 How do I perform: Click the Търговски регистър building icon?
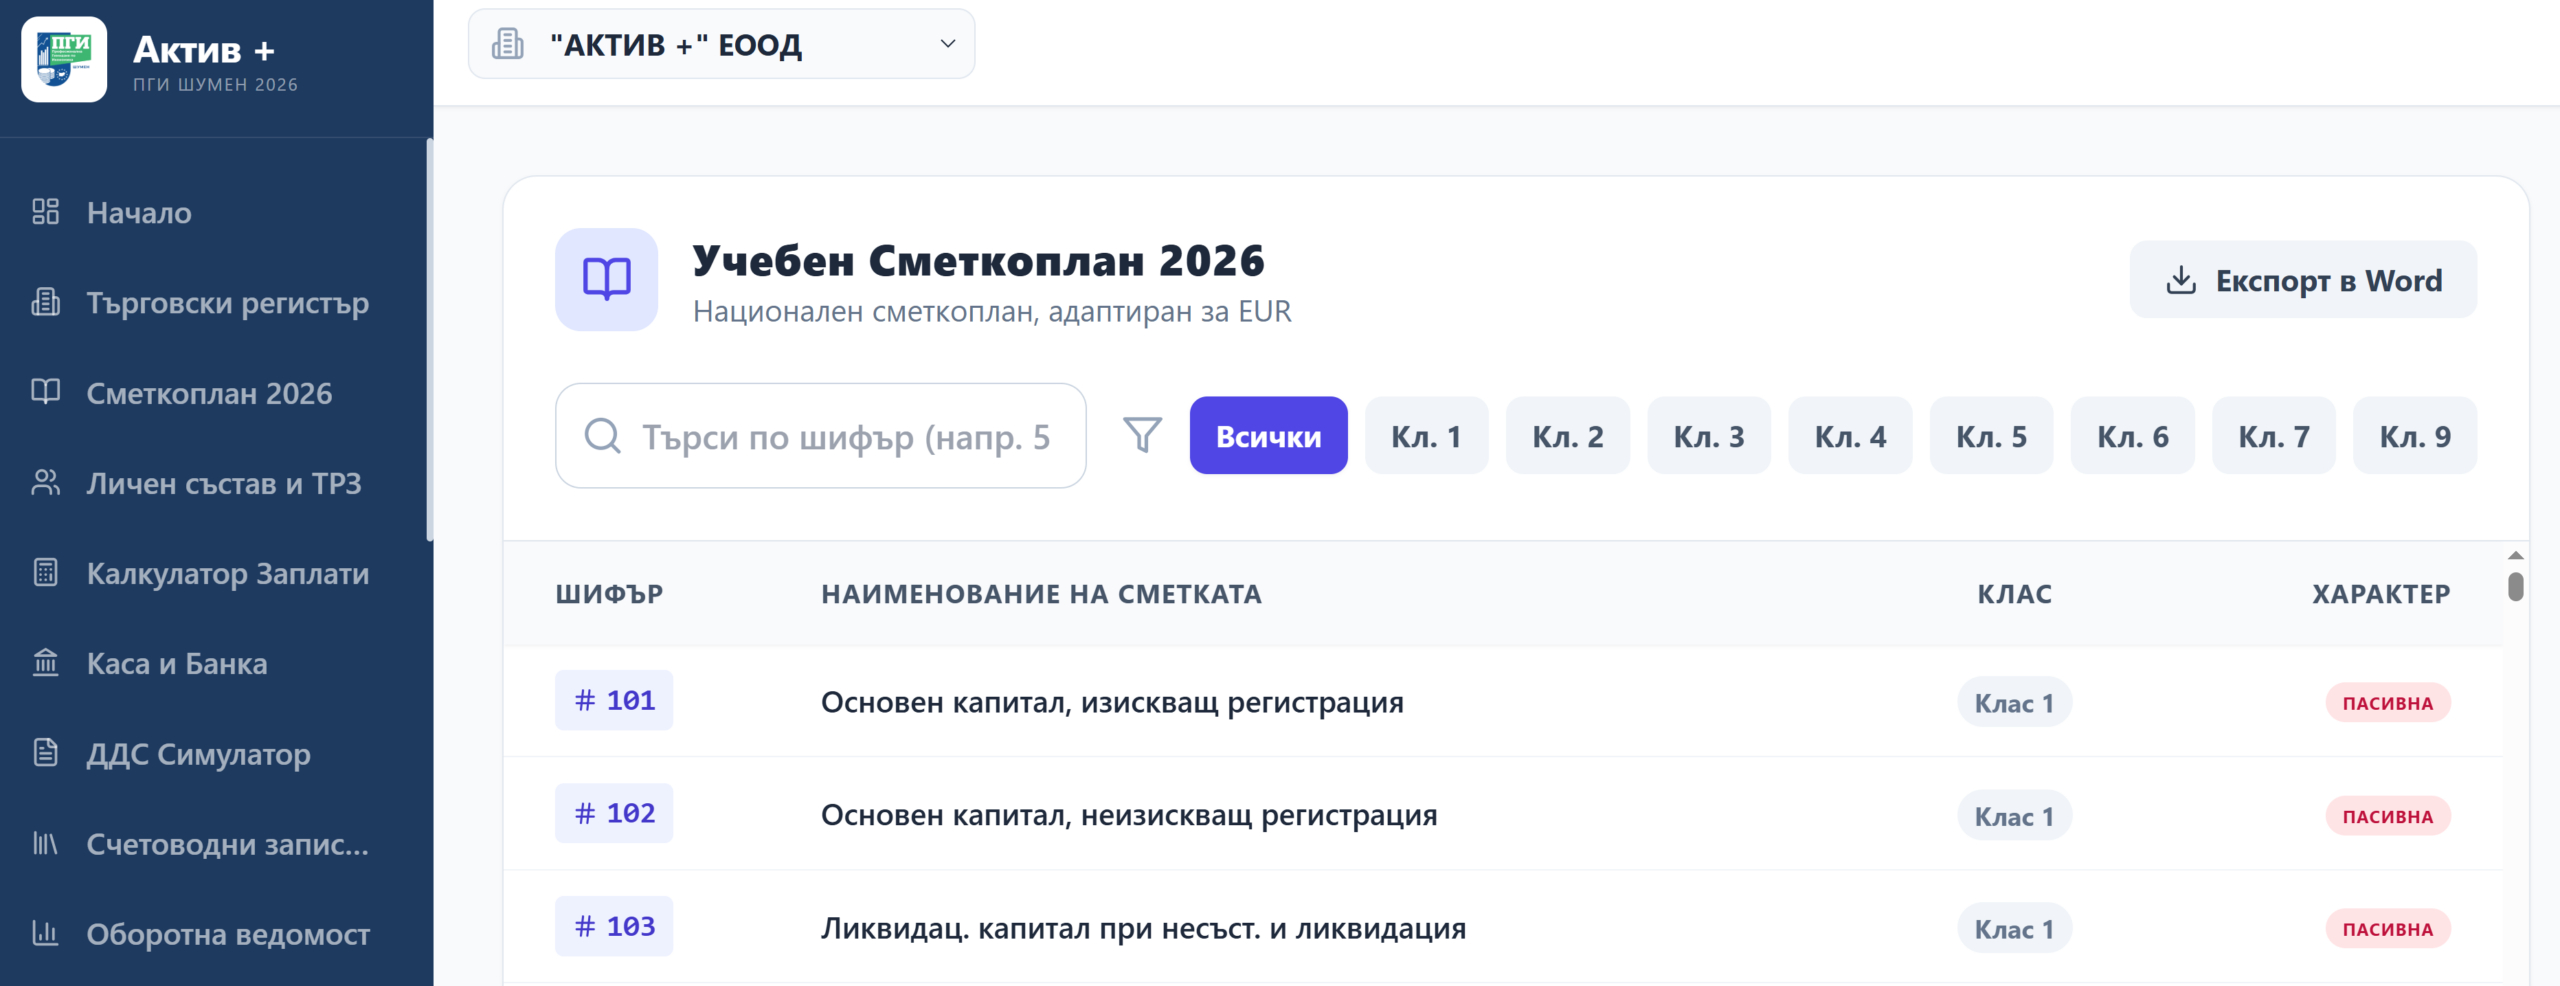click(x=45, y=302)
